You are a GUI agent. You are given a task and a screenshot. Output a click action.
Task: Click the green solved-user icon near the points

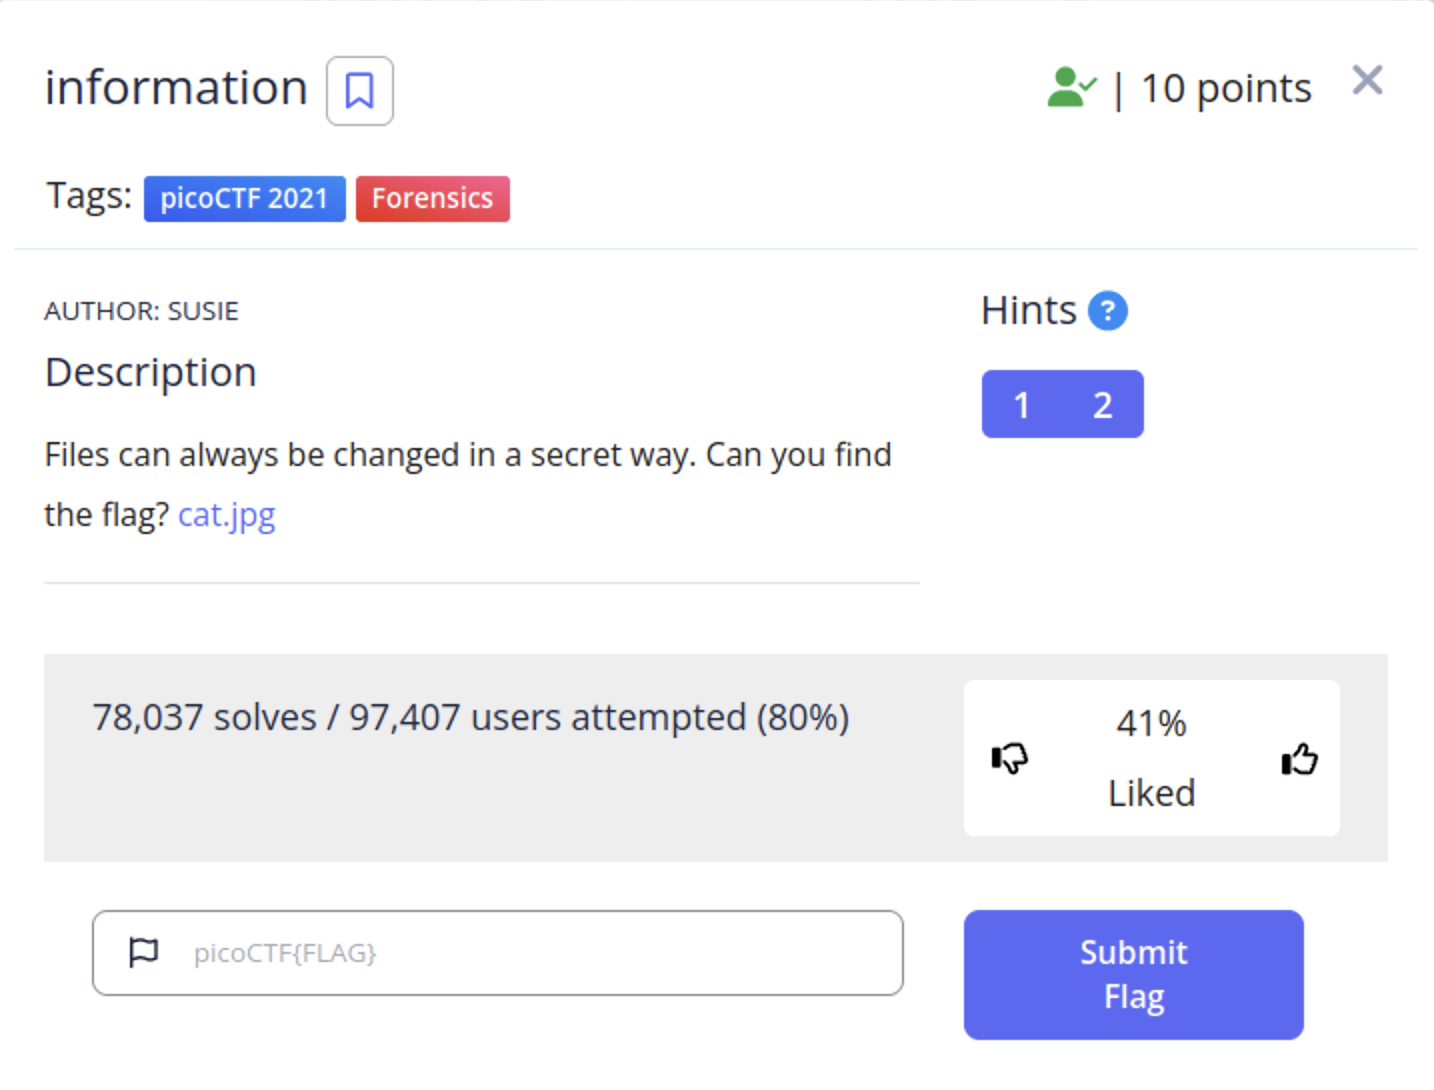click(1072, 88)
